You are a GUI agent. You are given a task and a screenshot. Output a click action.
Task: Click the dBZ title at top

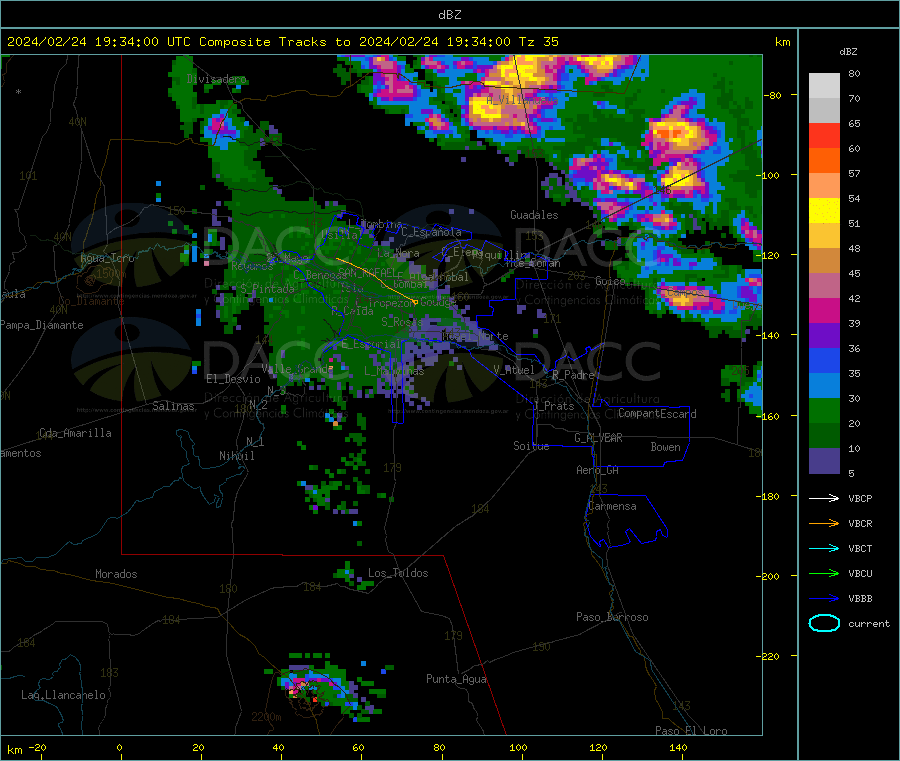pyautogui.click(x=449, y=15)
